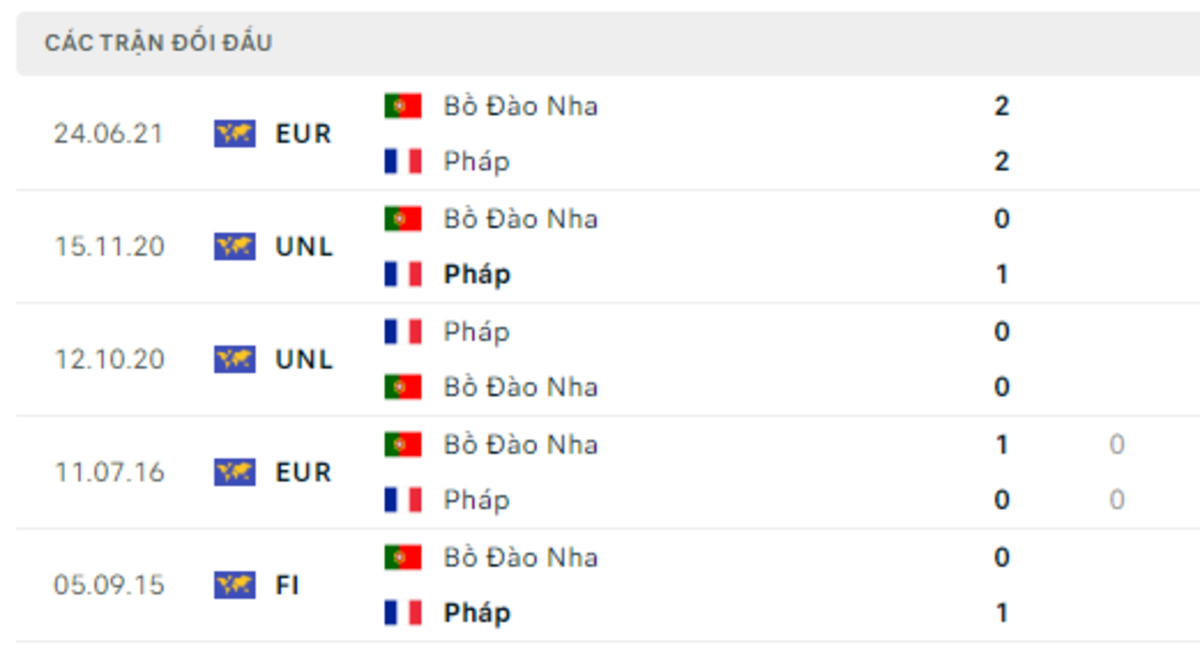1200x668 pixels.
Task: Click the competition icon for the 11.07.16 match
Action: [235, 473]
